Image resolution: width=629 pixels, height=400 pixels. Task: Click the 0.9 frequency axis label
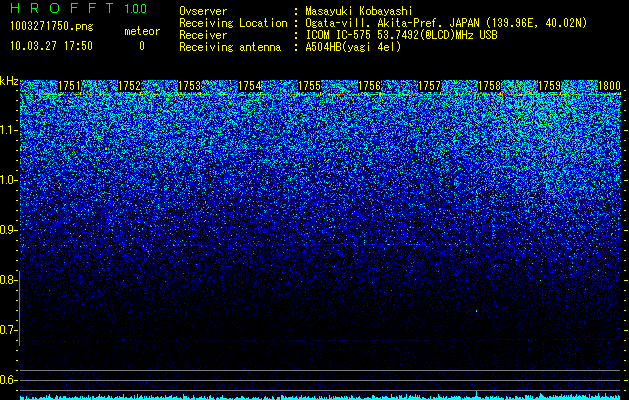pos(8,230)
